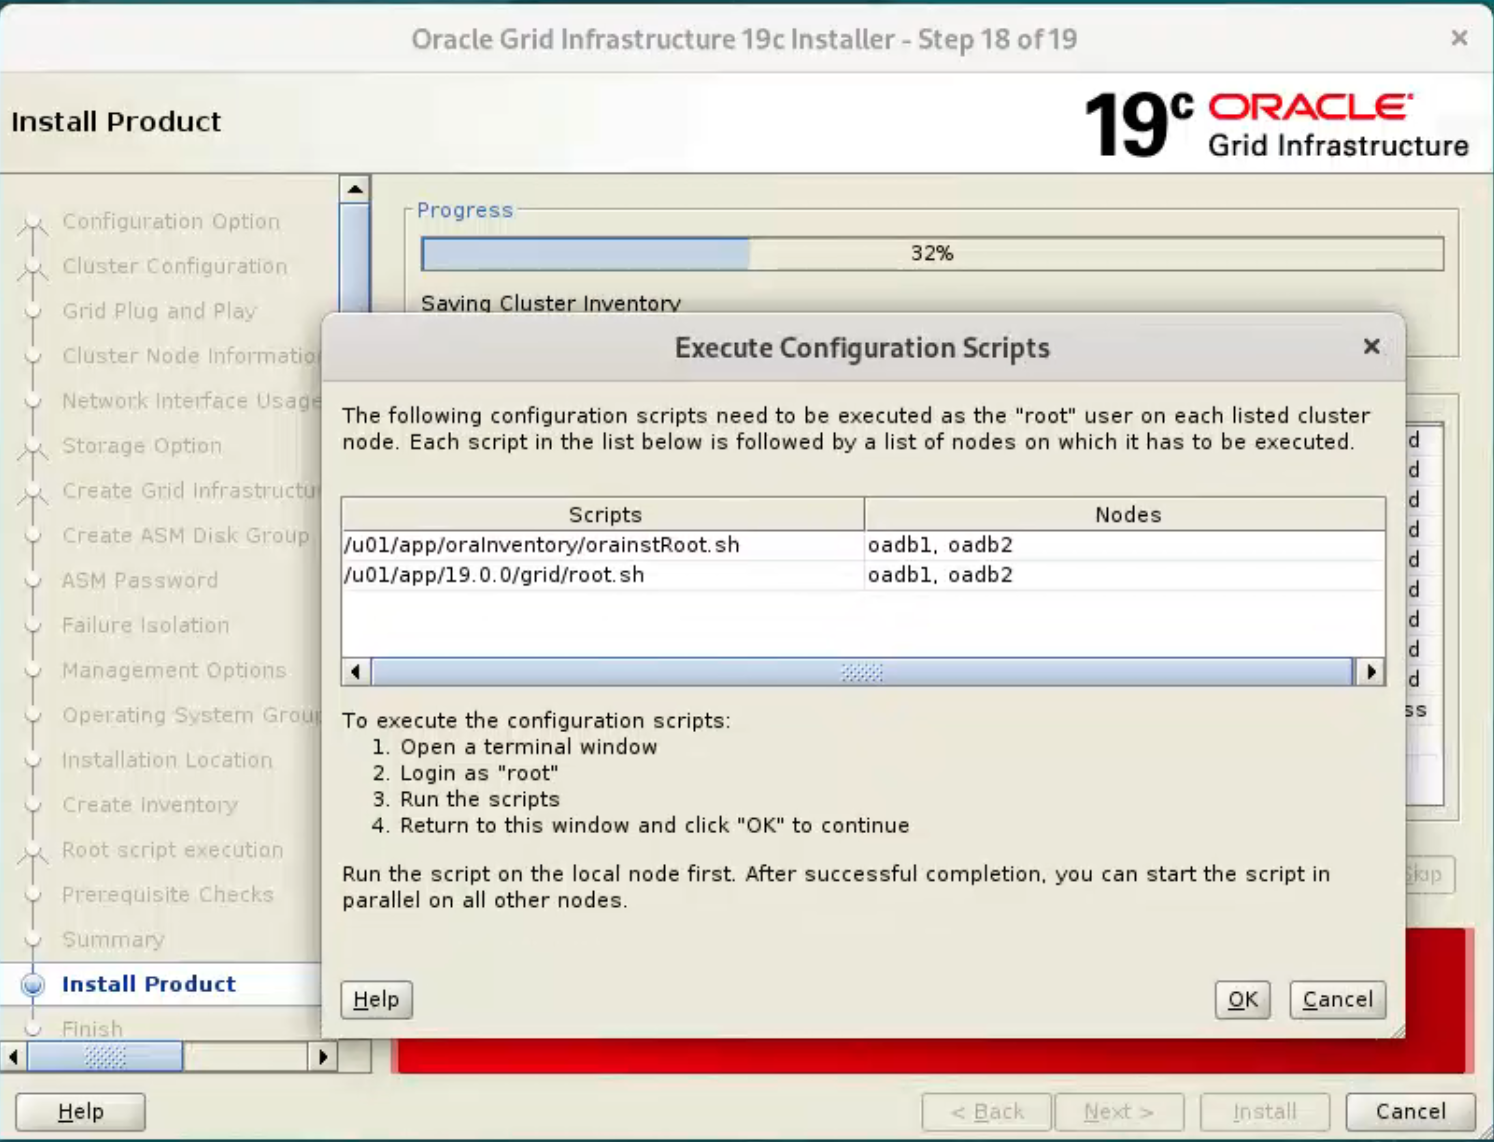Click the scripts table horizontal scrollbar thumb
Image resolution: width=1494 pixels, height=1142 pixels.
[862, 672]
